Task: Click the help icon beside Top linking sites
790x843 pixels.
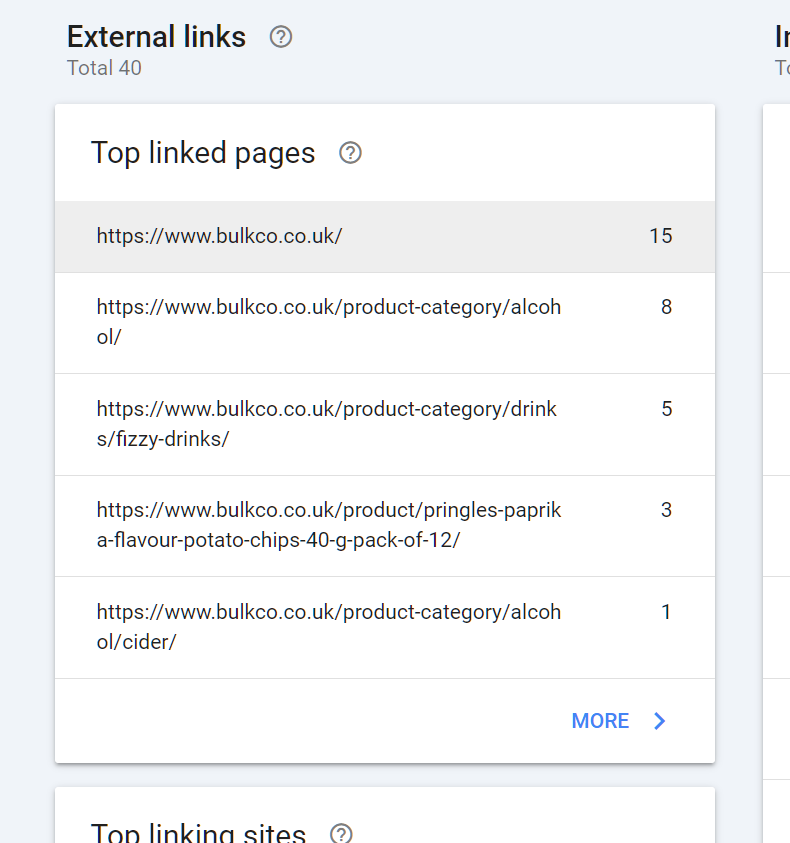Action: 341,833
